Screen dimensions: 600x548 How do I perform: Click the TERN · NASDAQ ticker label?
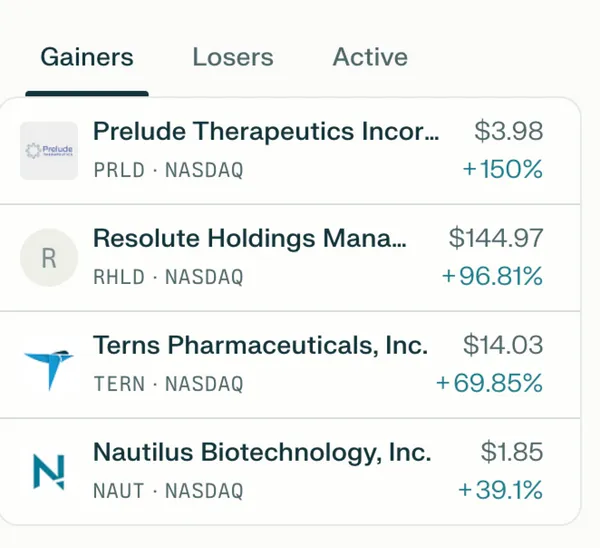coord(168,384)
